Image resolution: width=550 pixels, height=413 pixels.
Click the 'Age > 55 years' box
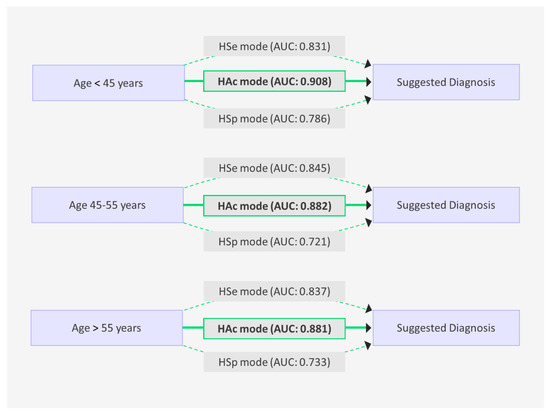point(107,328)
